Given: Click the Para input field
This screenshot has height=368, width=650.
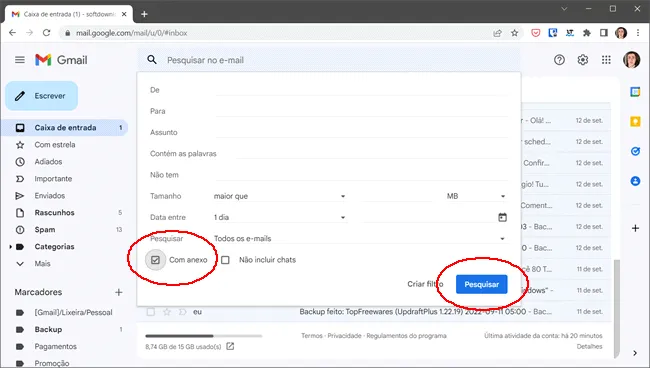Looking at the screenshot, I should coord(361,111).
